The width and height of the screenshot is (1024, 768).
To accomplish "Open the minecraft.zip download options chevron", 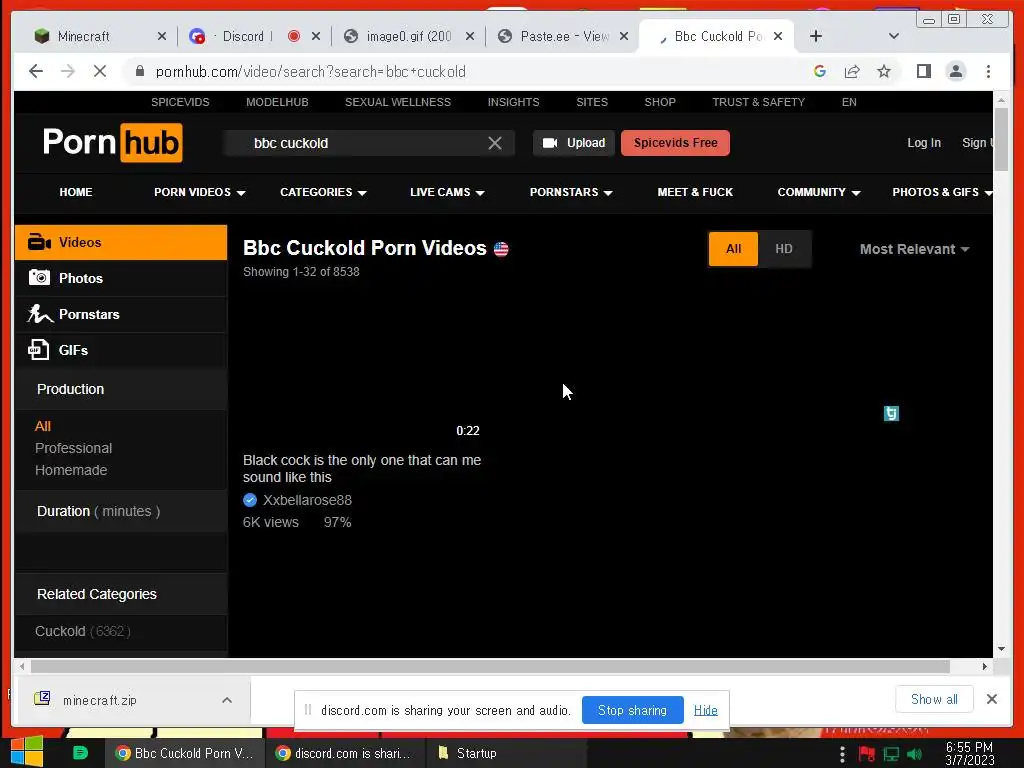I will pyautogui.click(x=227, y=700).
